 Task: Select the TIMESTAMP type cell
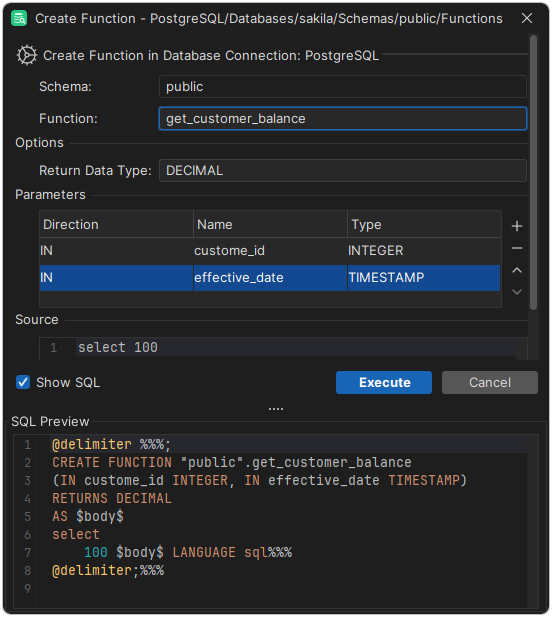coord(424,278)
